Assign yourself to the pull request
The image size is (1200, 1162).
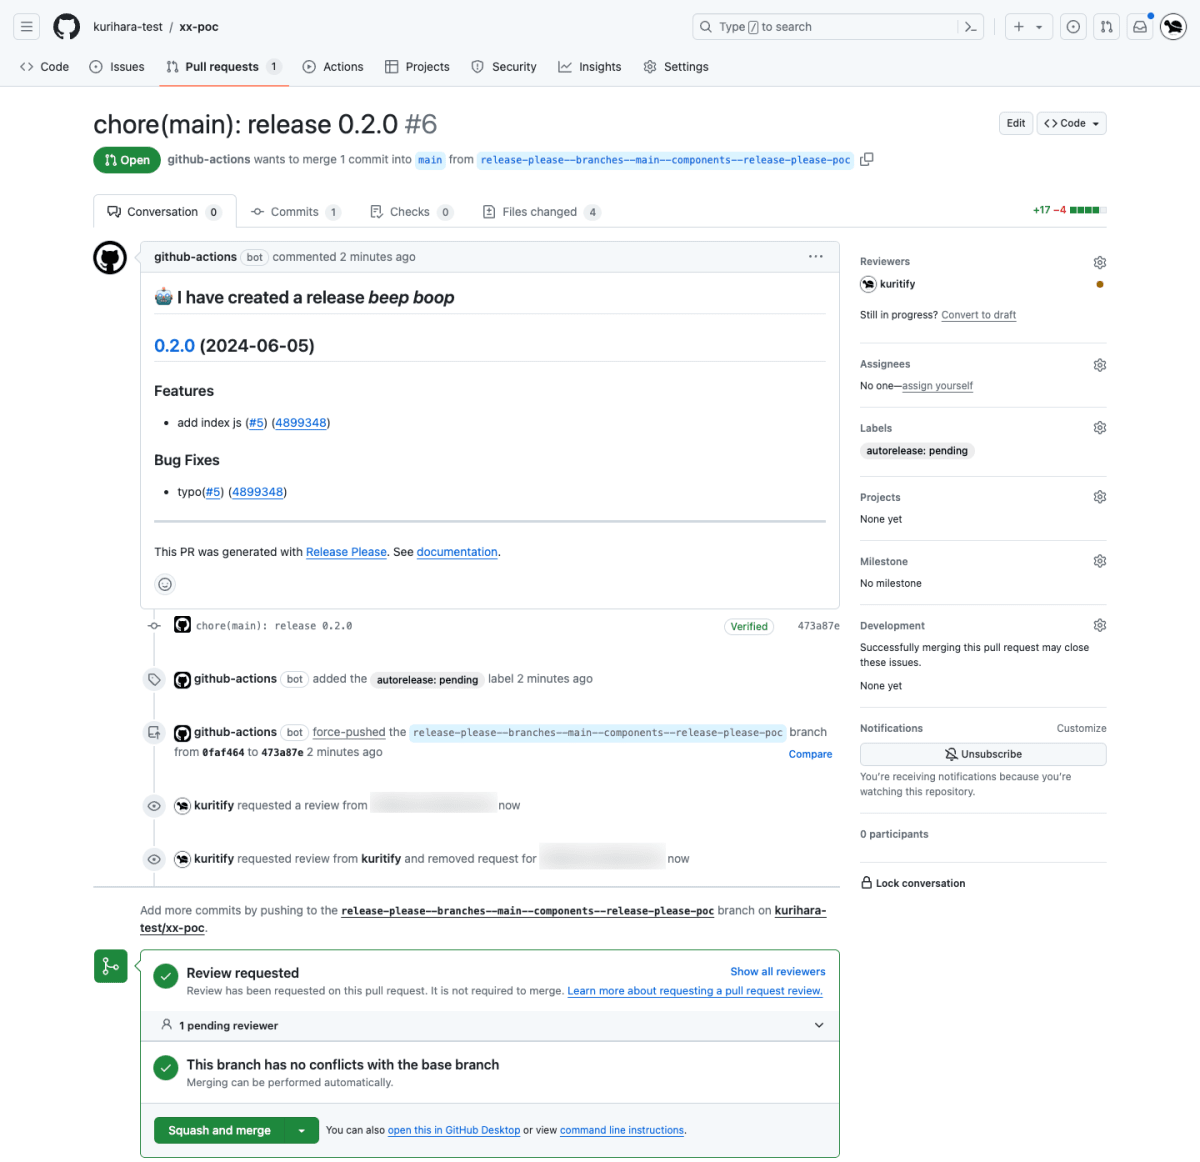coord(937,386)
